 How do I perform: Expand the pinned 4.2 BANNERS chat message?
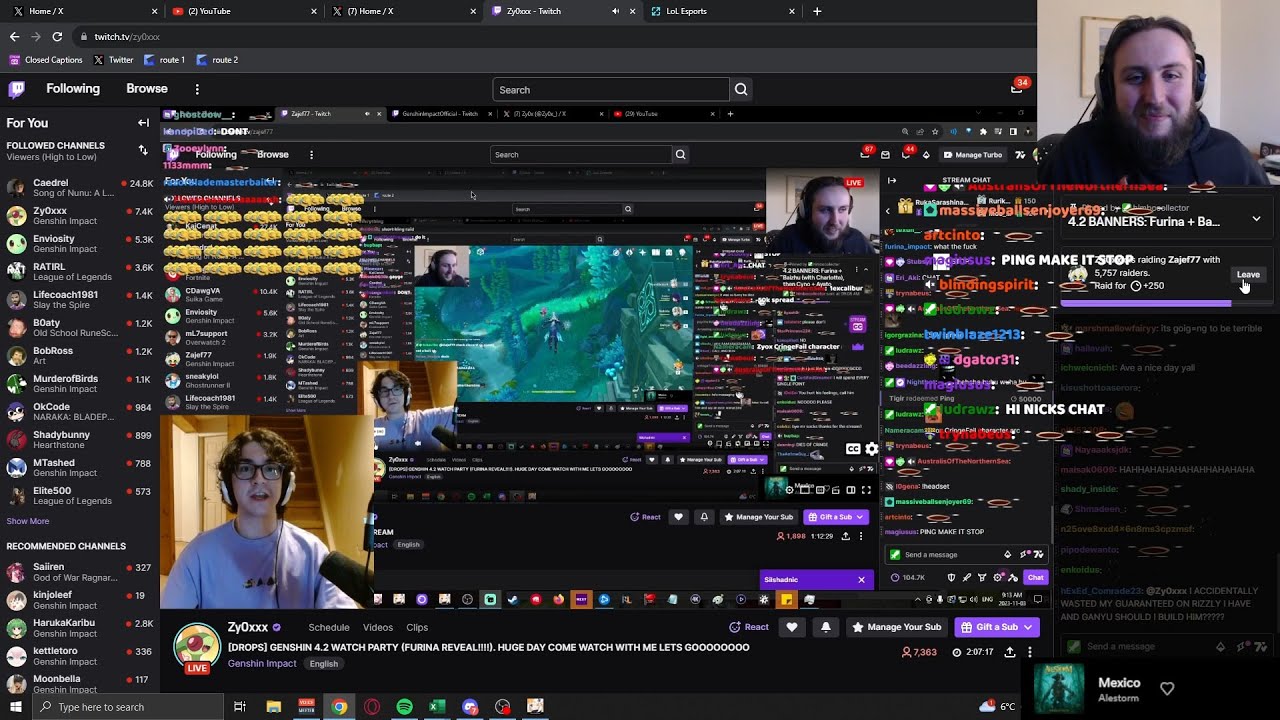[1256, 219]
